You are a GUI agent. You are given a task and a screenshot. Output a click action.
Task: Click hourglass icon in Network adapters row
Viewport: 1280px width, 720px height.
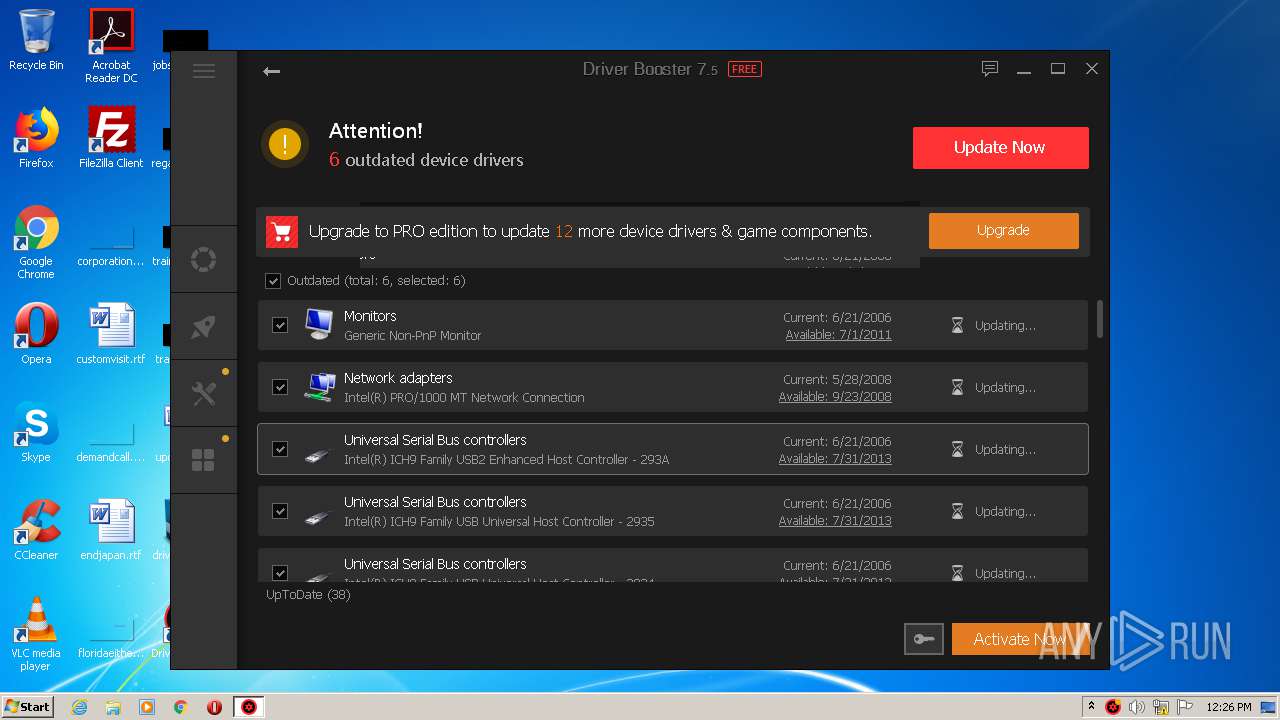click(957, 388)
